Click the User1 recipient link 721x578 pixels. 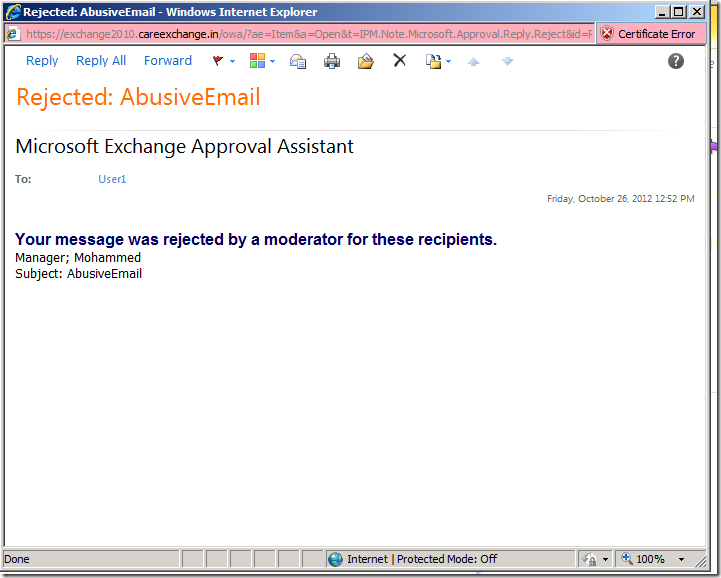coord(112,179)
